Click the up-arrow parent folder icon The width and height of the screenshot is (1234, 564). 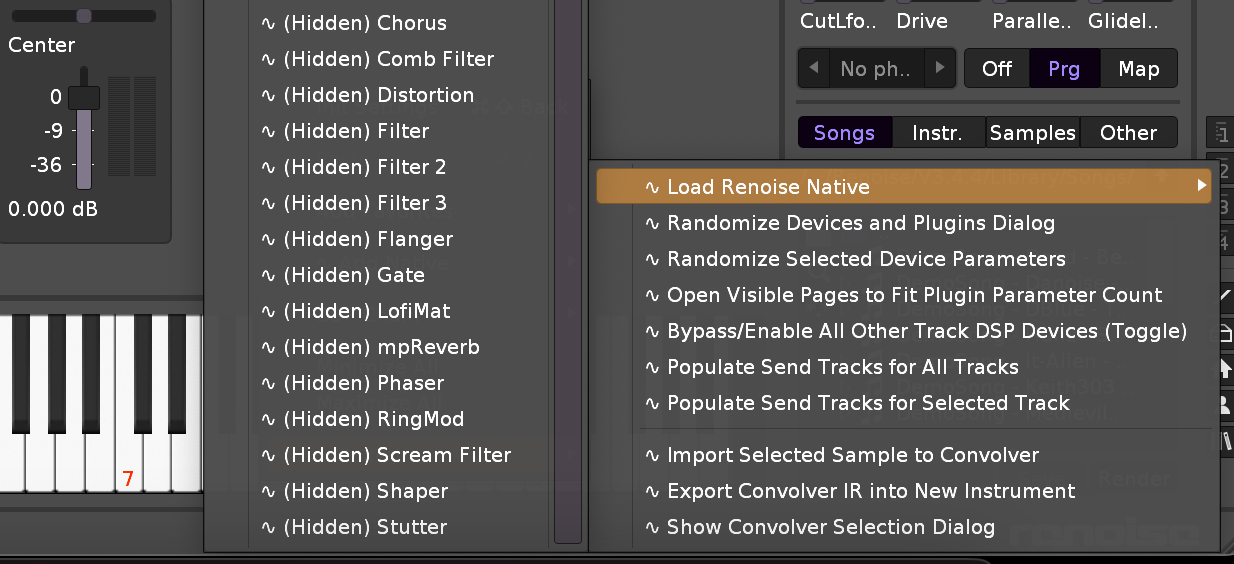coord(1226,368)
